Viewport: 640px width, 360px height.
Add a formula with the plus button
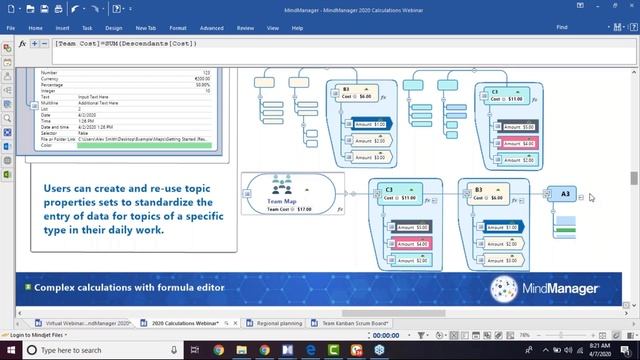(x=35, y=44)
